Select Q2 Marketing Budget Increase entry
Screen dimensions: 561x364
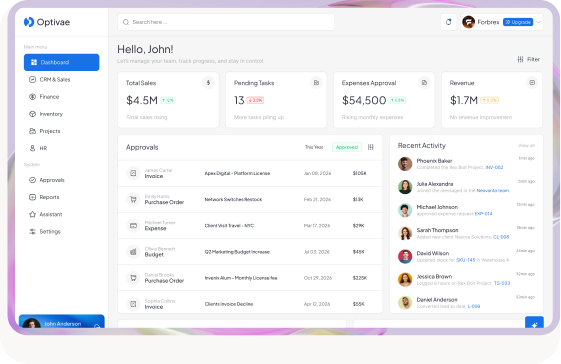pyautogui.click(x=237, y=252)
